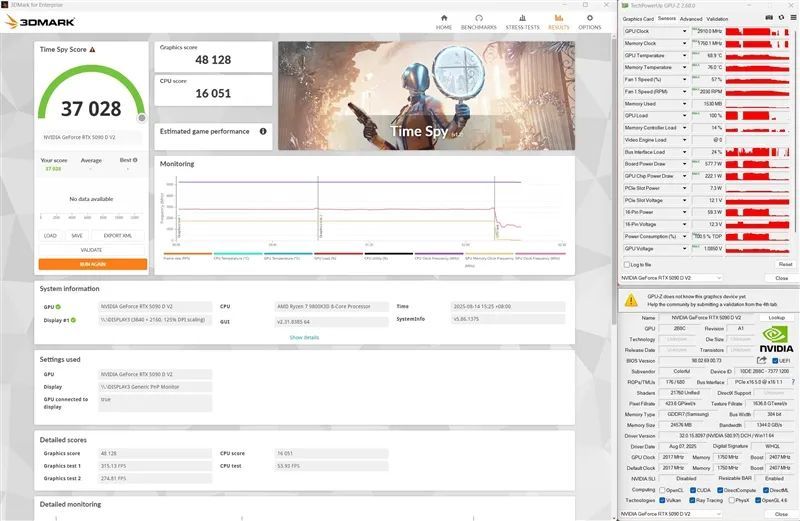
Task: Take a GPU-Z screenshot with the camera icon
Action: 769,18
